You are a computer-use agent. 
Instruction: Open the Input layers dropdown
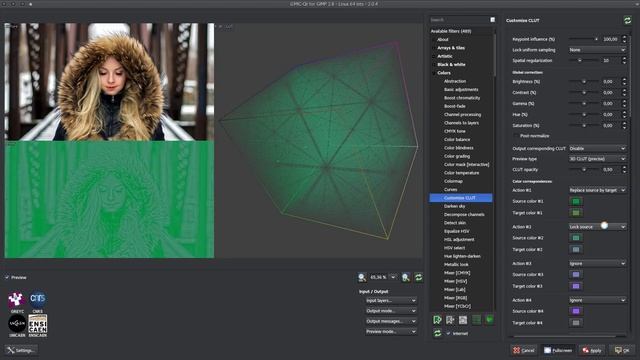tap(391, 300)
